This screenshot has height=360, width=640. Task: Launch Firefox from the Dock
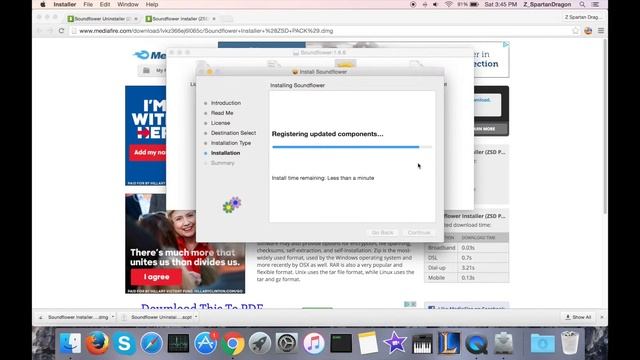[97, 343]
